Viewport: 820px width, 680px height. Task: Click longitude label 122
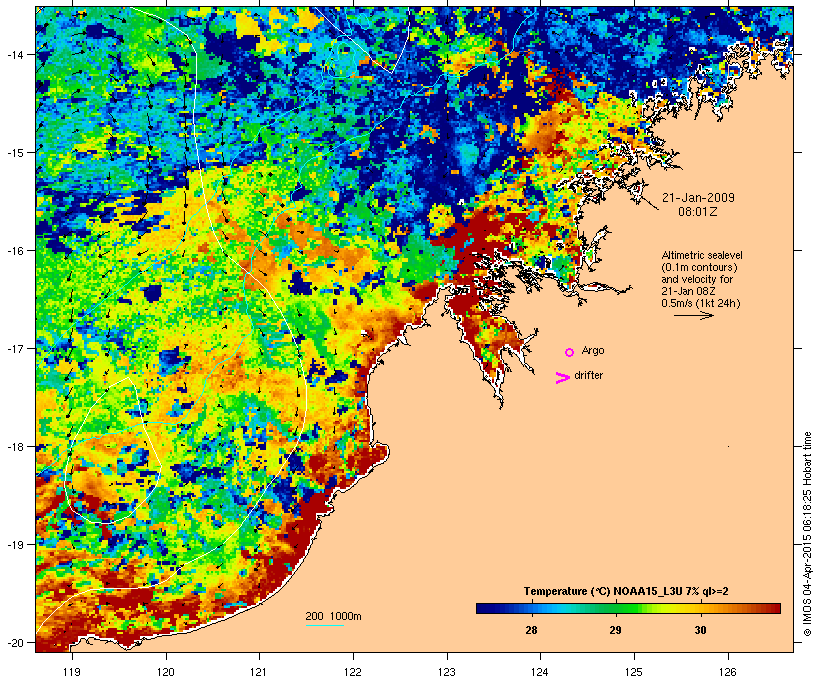[353, 672]
